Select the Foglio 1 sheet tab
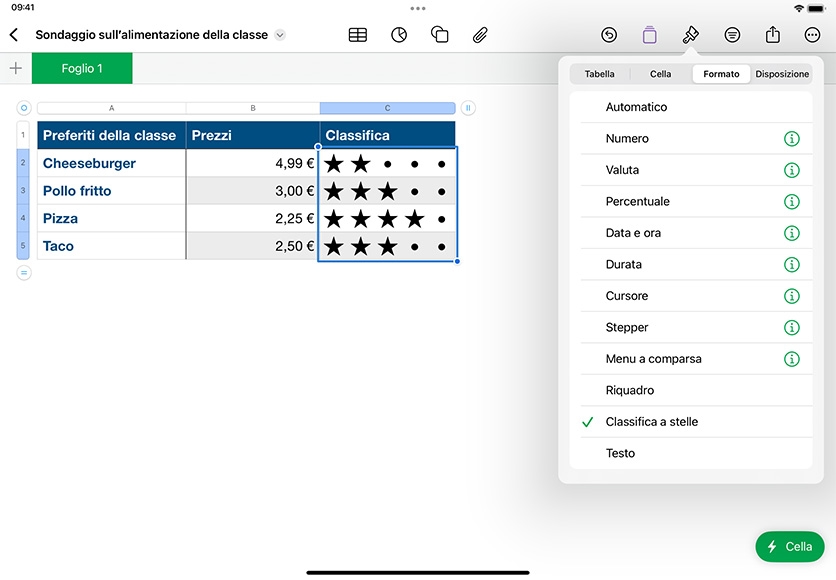 click(x=82, y=68)
